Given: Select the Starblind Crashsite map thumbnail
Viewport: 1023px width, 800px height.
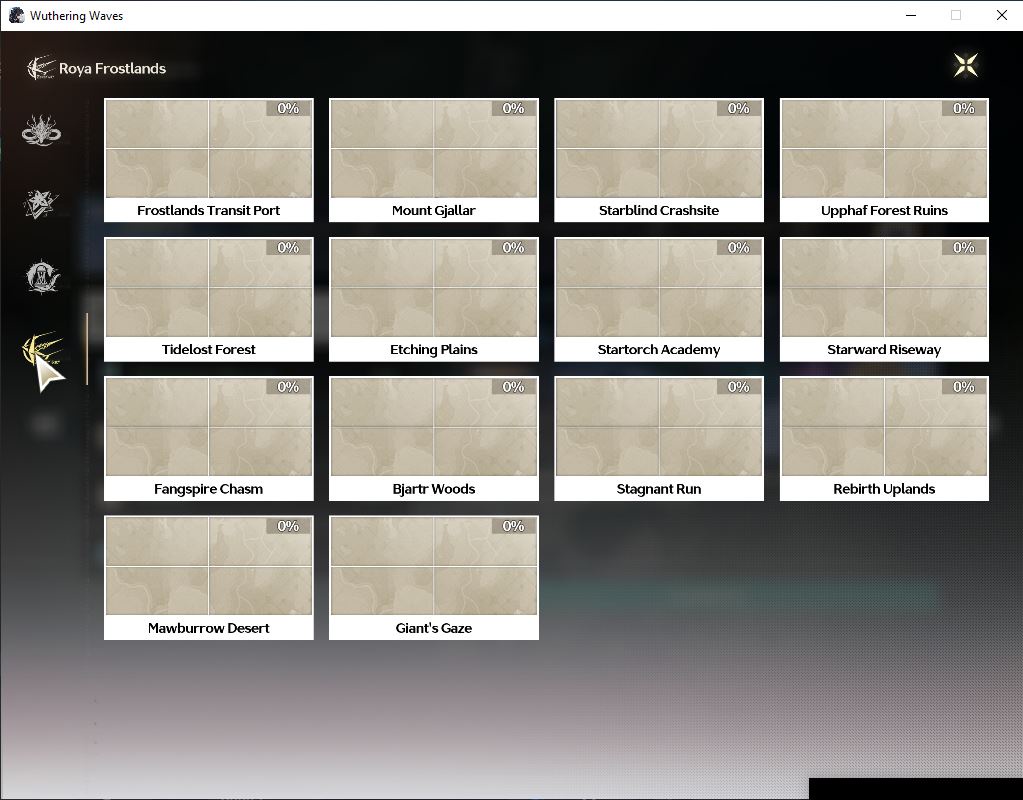Looking at the screenshot, I should click(x=659, y=149).
